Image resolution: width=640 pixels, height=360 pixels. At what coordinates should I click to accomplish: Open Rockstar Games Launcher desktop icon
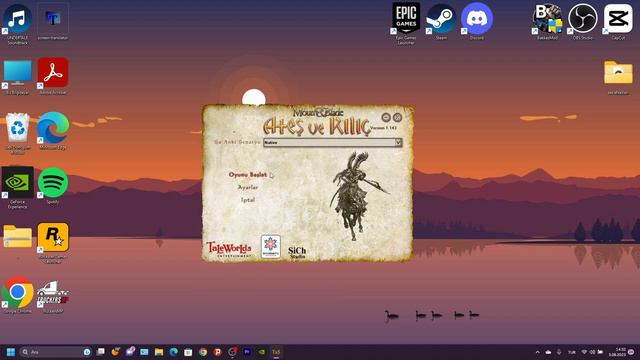pyautogui.click(x=53, y=243)
